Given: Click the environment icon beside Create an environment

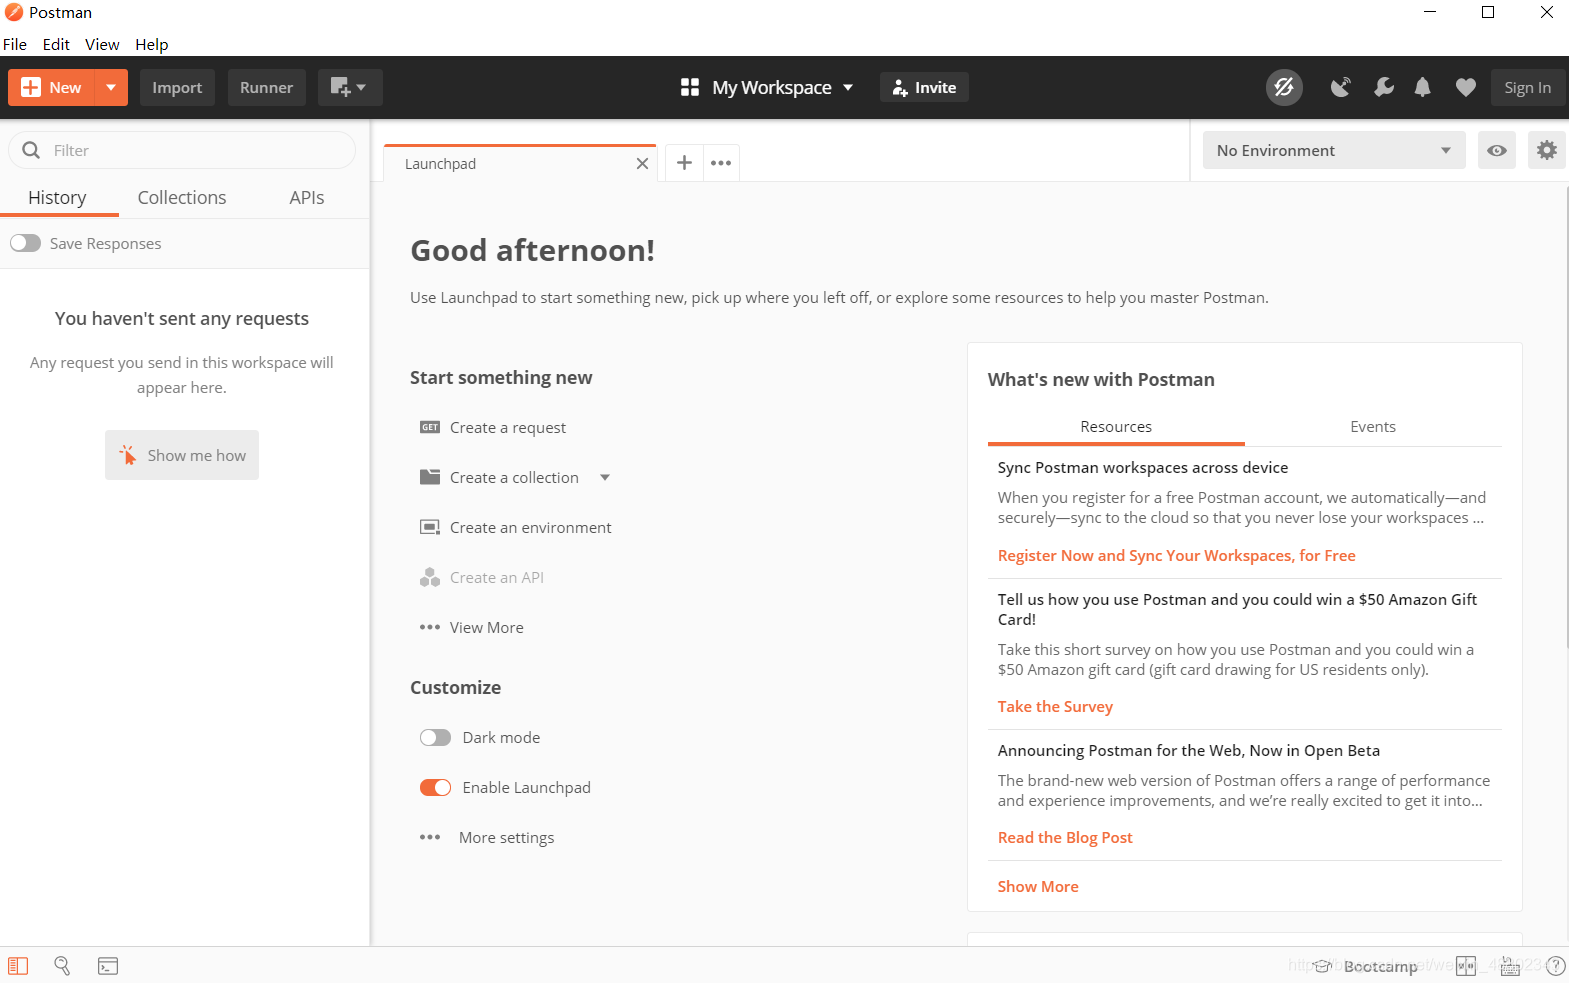Looking at the screenshot, I should point(430,527).
